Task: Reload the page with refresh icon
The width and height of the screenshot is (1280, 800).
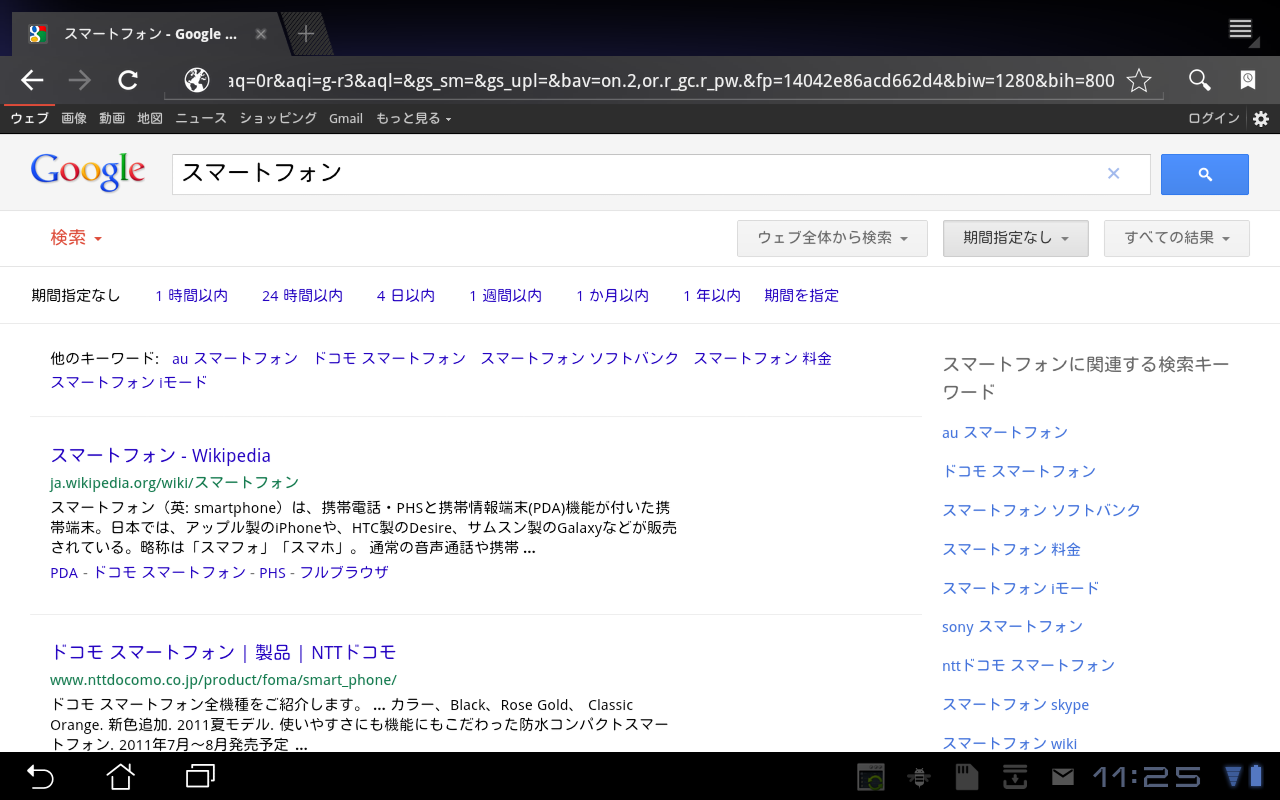Action: [128, 81]
